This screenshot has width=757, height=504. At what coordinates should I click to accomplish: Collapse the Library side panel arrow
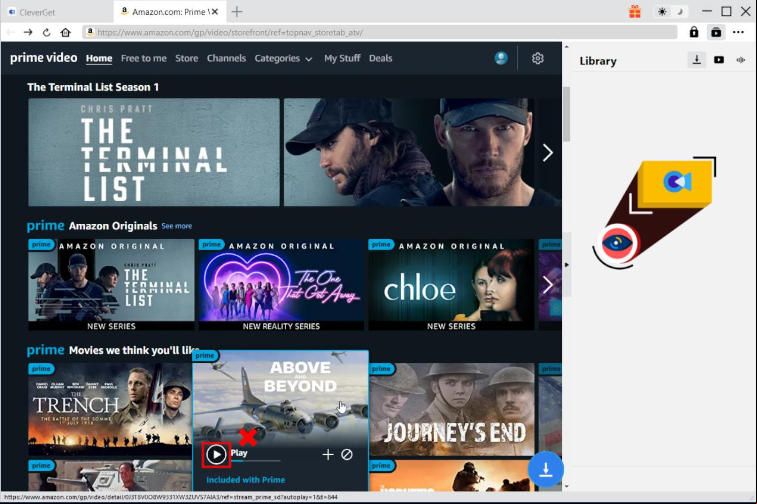tap(566, 265)
